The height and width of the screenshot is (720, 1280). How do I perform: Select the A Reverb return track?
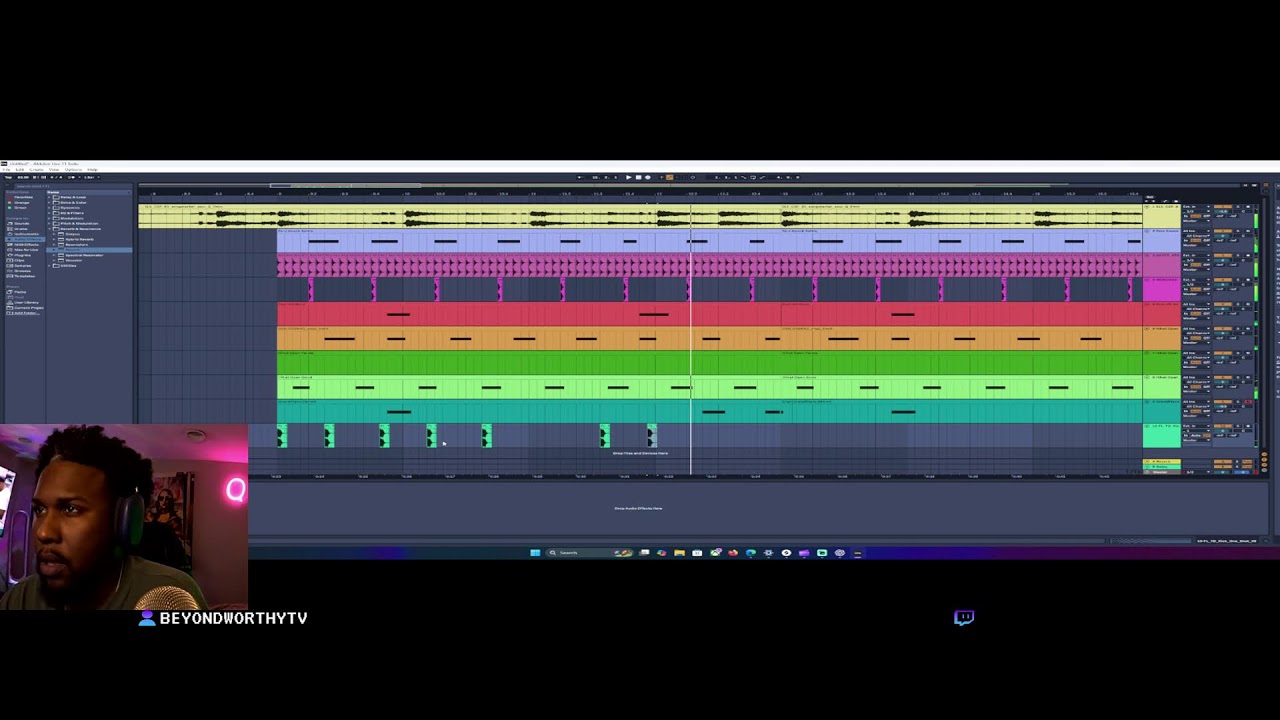point(1162,462)
